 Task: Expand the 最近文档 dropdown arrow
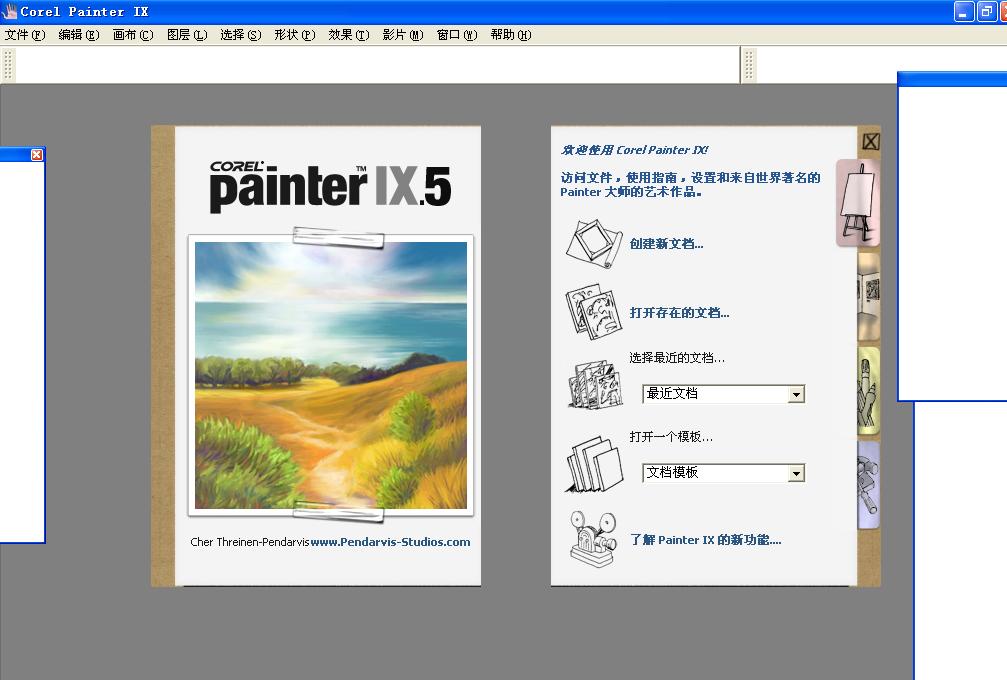[x=796, y=394]
